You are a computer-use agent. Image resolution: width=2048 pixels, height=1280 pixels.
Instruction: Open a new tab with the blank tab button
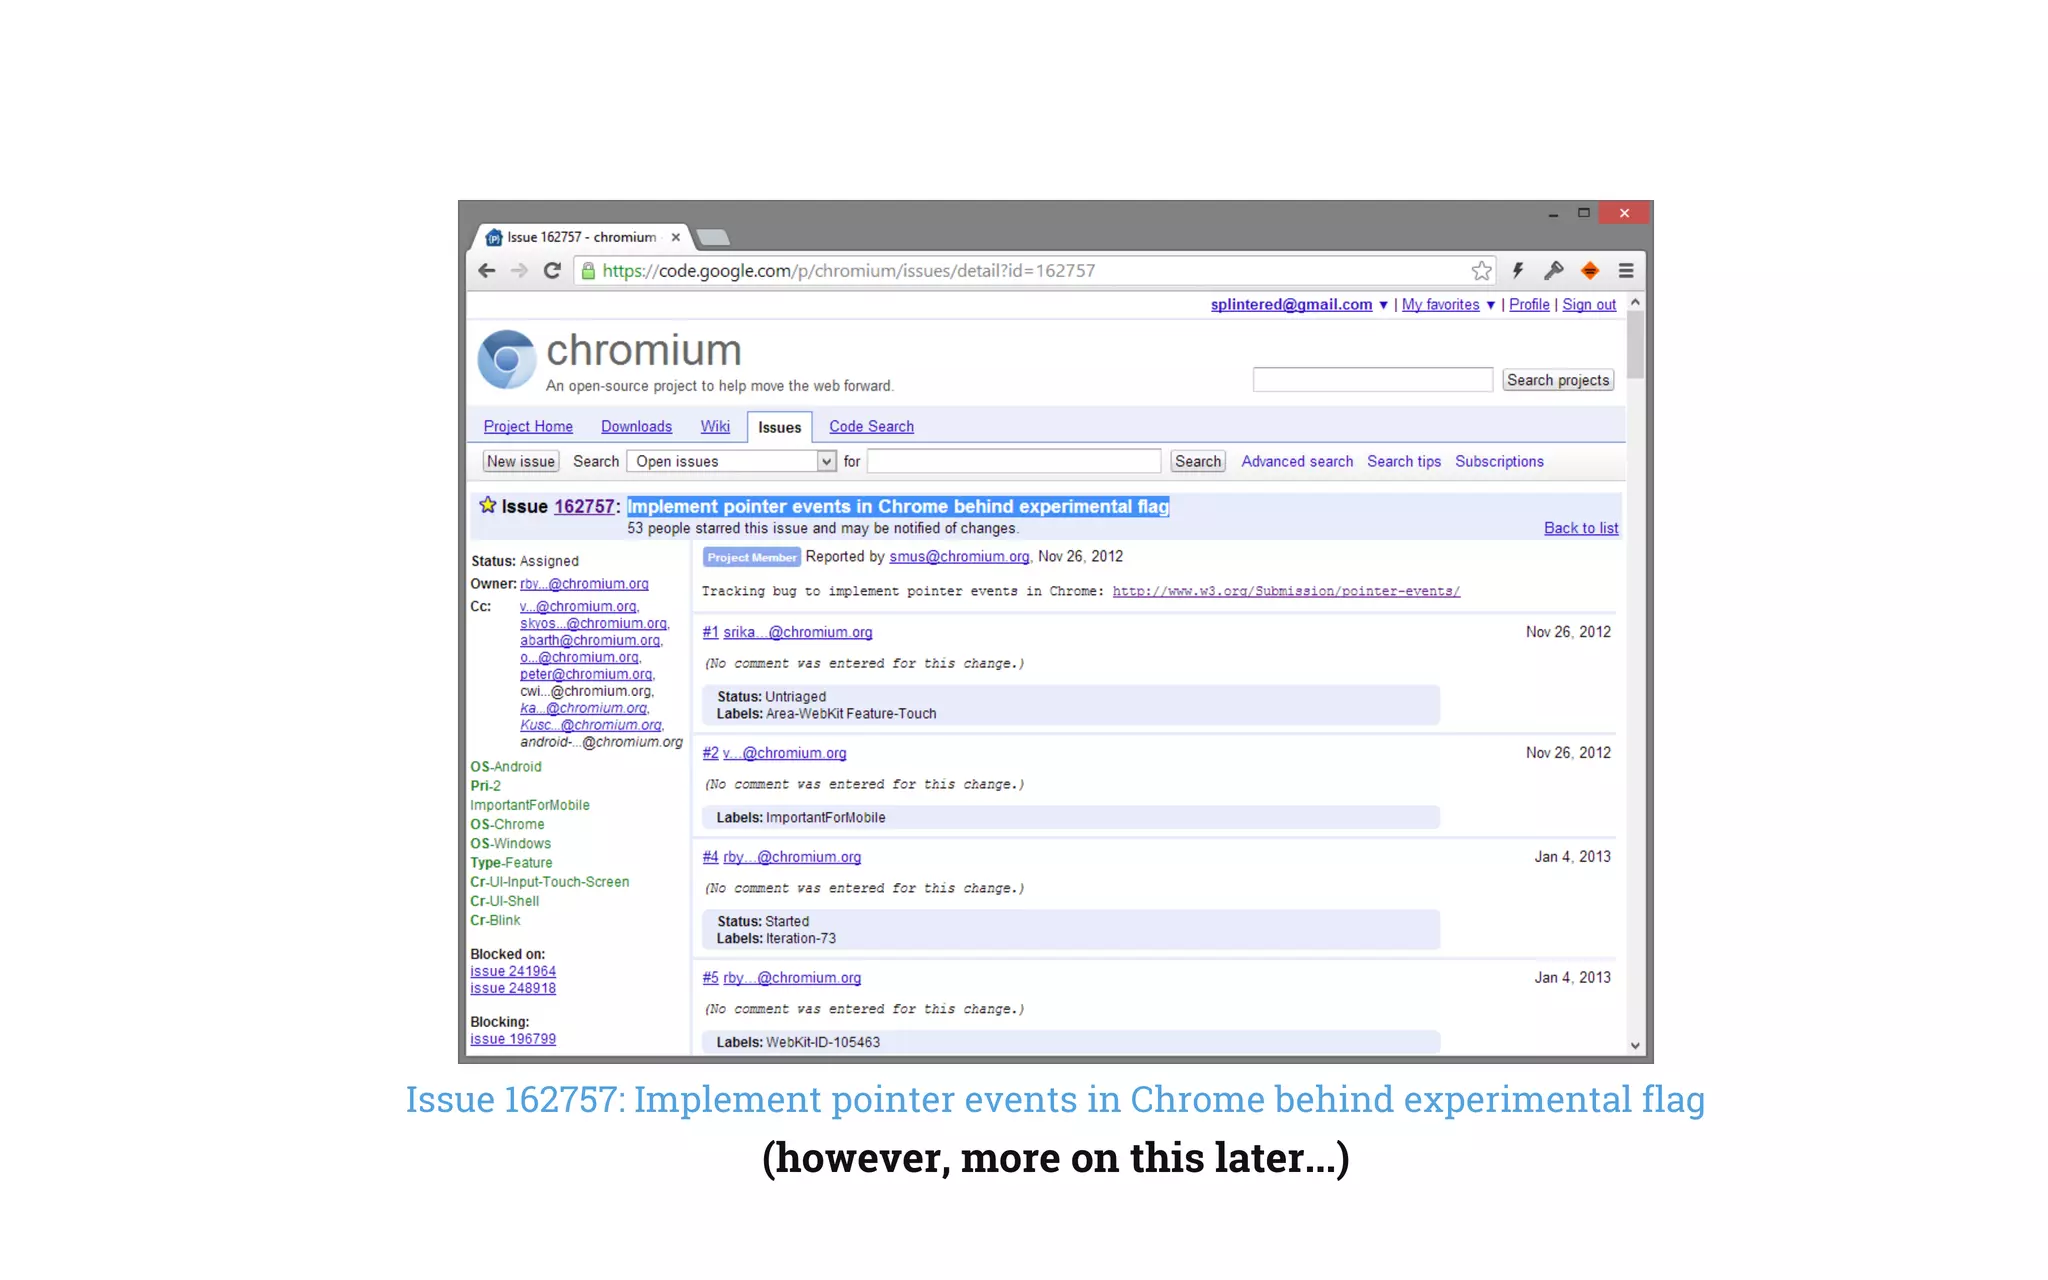[x=713, y=238]
